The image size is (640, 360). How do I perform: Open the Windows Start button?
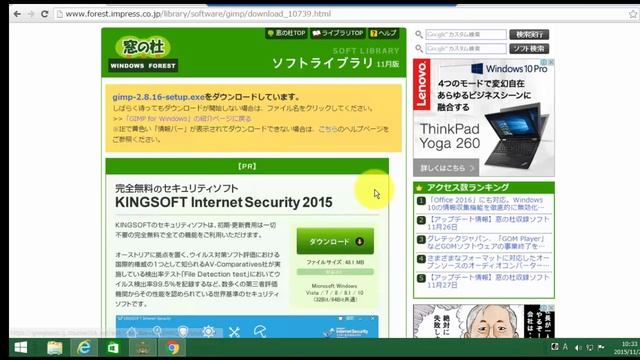(x=21, y=348)
